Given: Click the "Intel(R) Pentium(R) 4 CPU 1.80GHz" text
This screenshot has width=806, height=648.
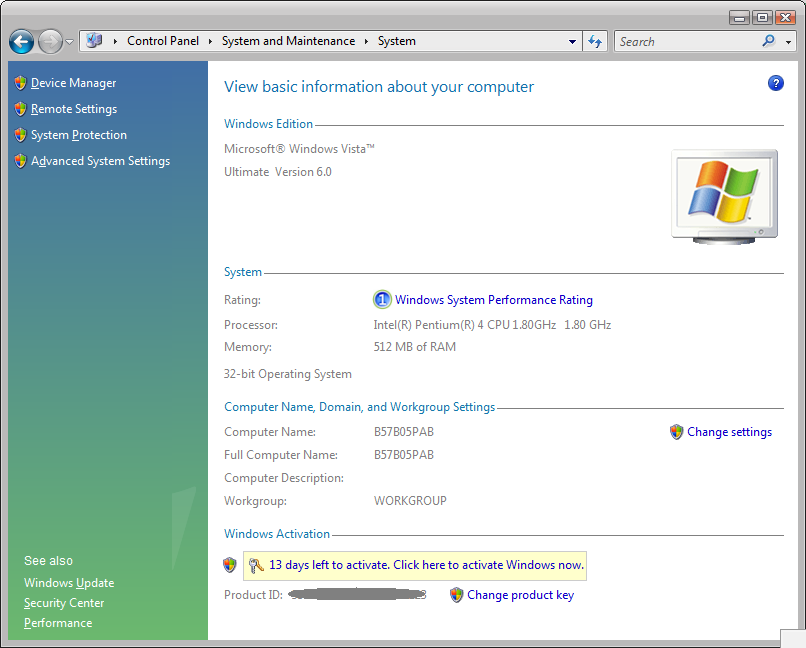Looking at the screenshot, I should pyautogui.click(x=465, y=325).
